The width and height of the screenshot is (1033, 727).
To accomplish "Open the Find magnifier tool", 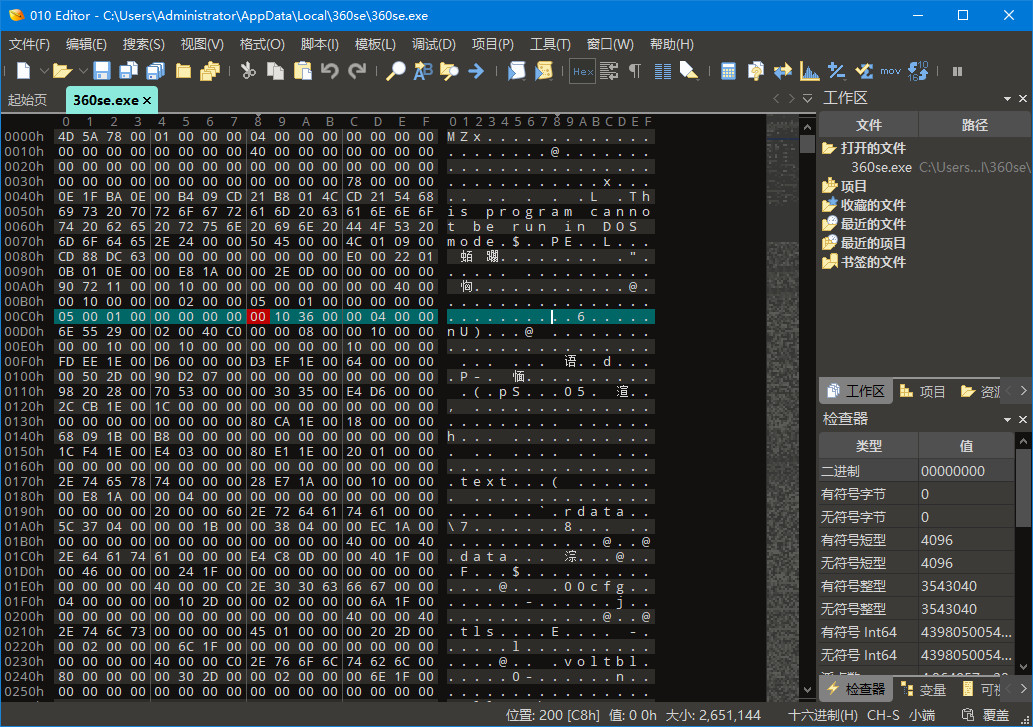I will point(395,71).
